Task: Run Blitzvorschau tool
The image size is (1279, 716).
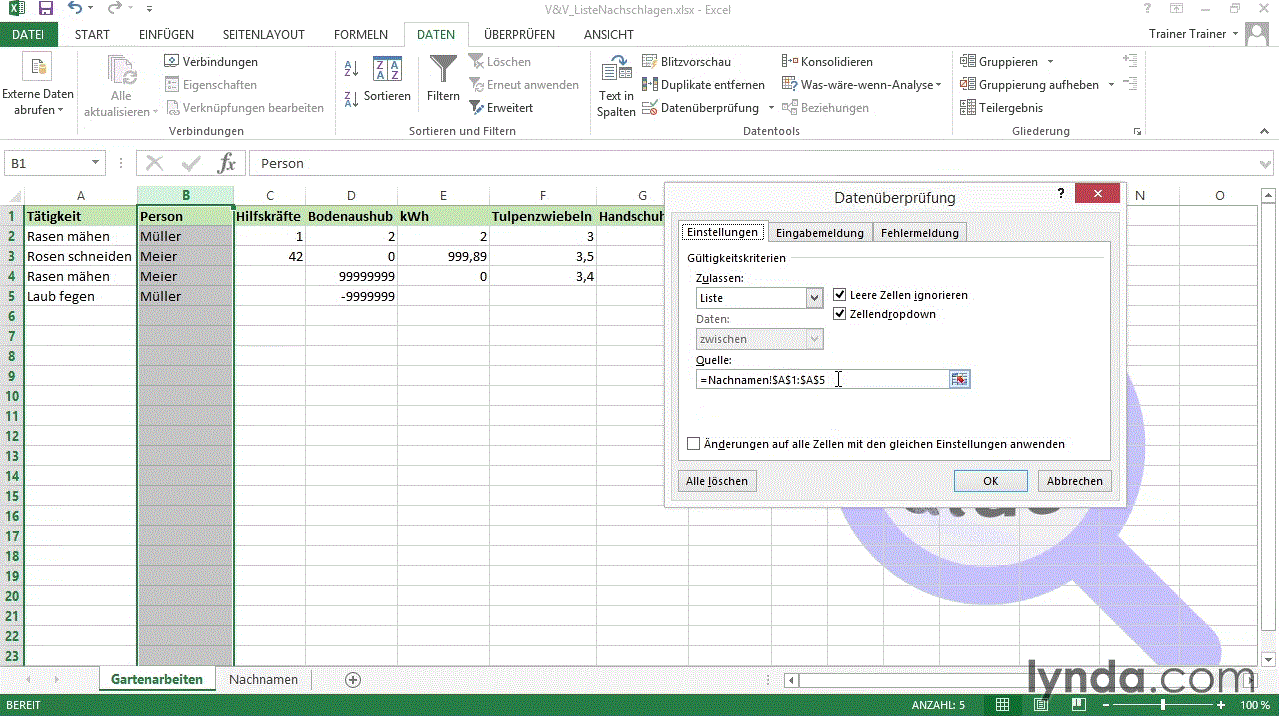Action: (686, 62)
